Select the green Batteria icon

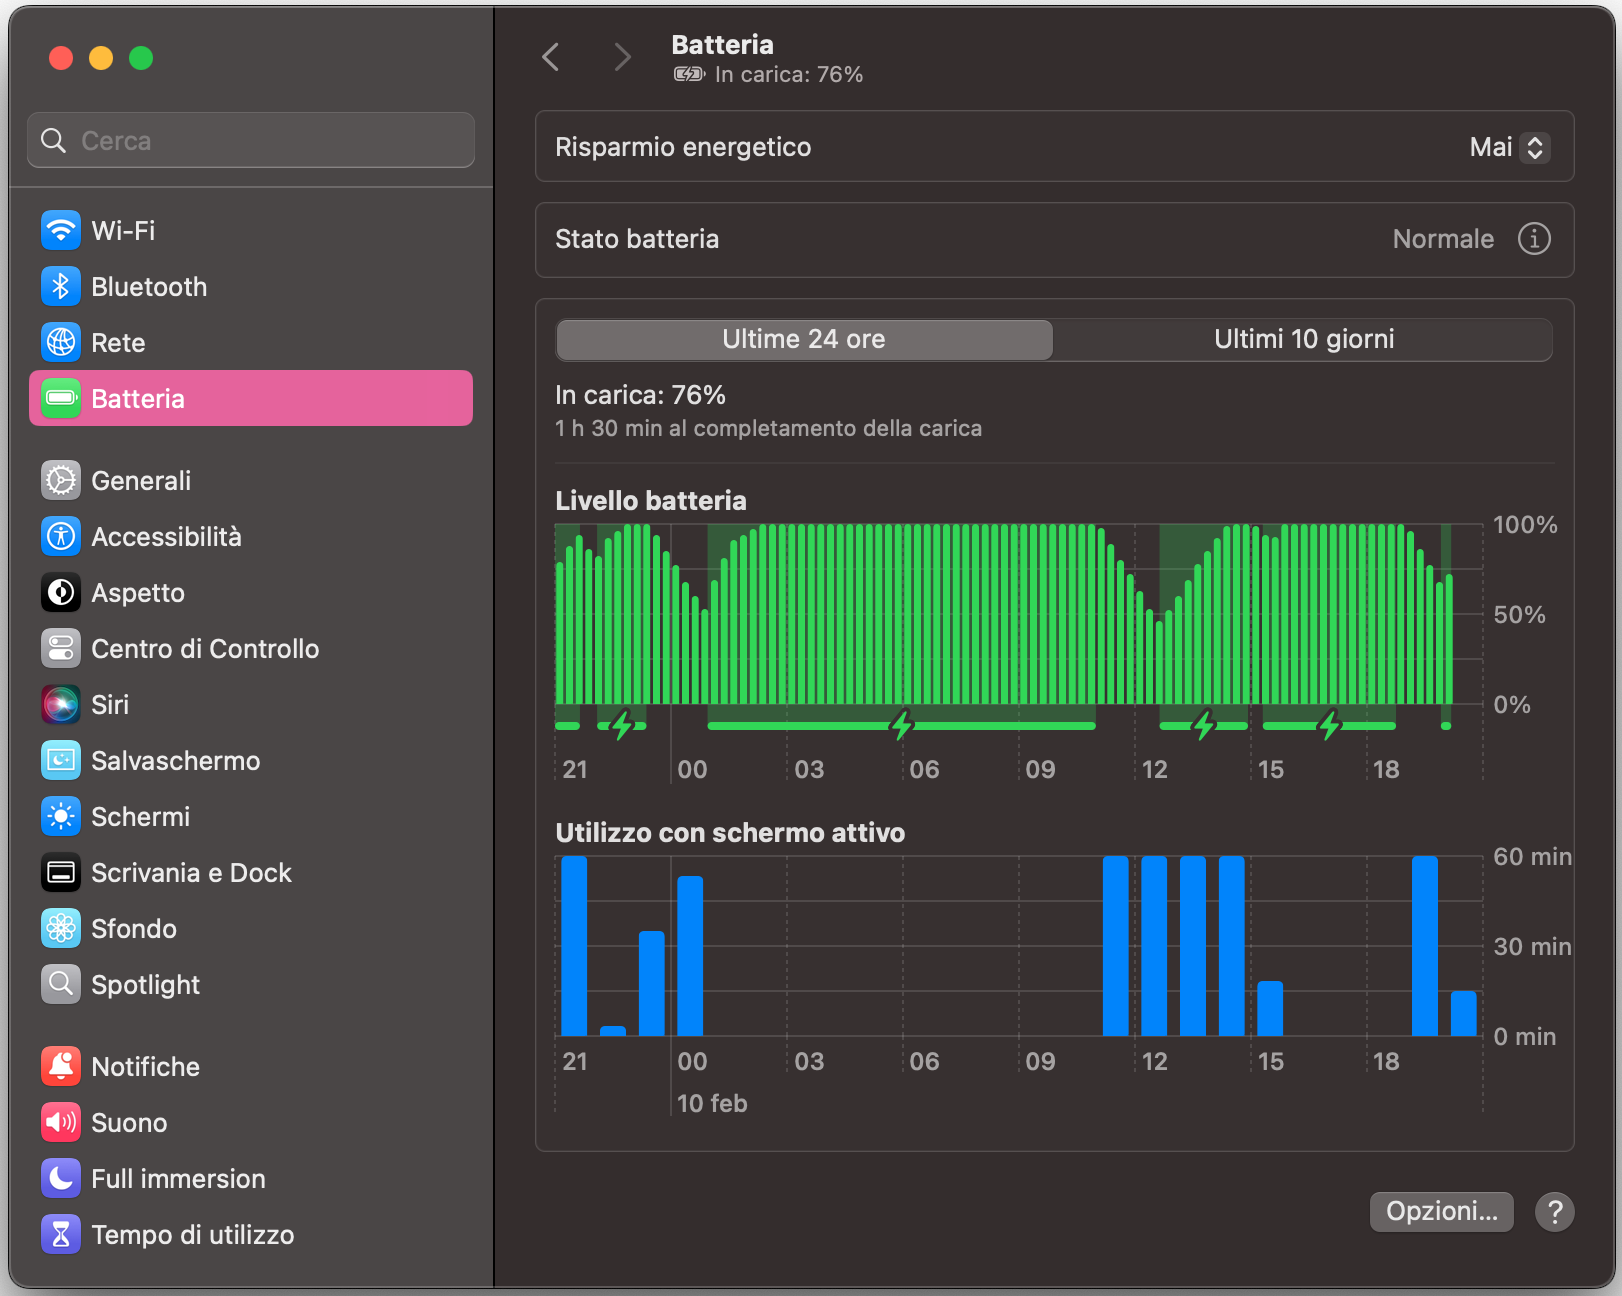pos(61,398)
